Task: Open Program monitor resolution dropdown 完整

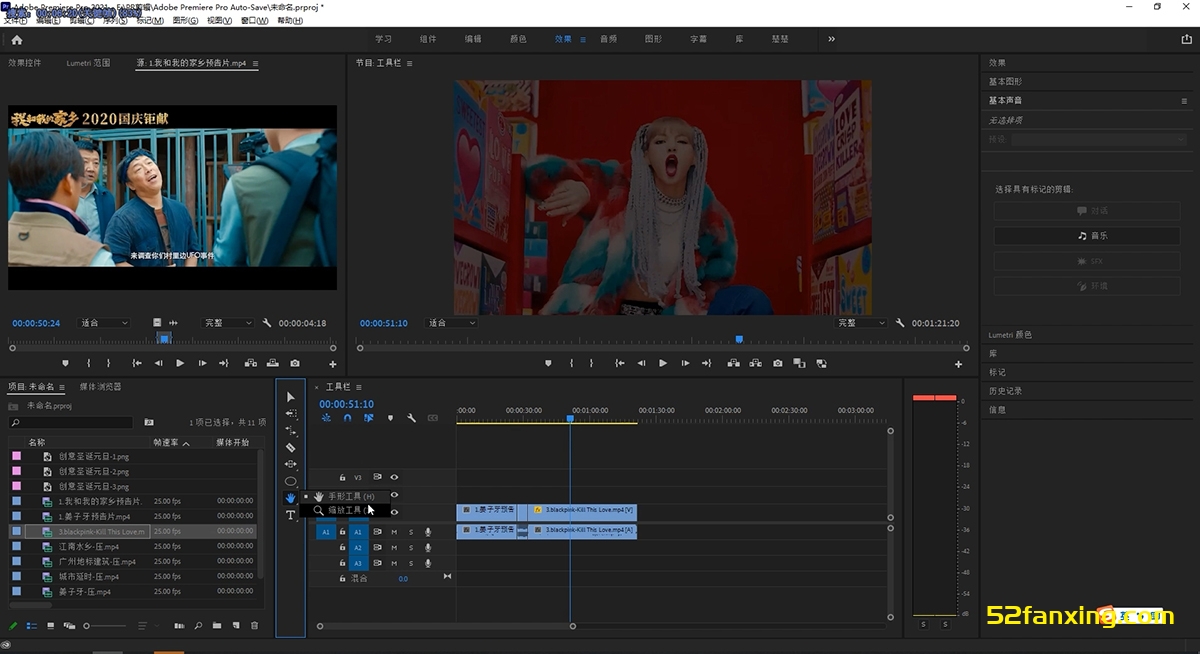Action: 862,323
